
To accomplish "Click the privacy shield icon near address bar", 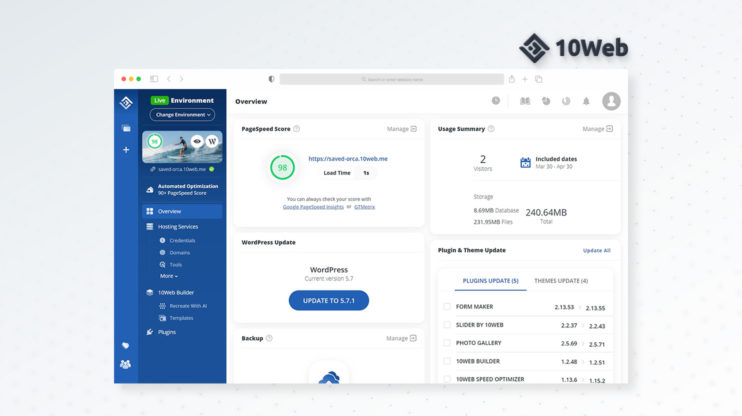I will click(x=271, y=79).
